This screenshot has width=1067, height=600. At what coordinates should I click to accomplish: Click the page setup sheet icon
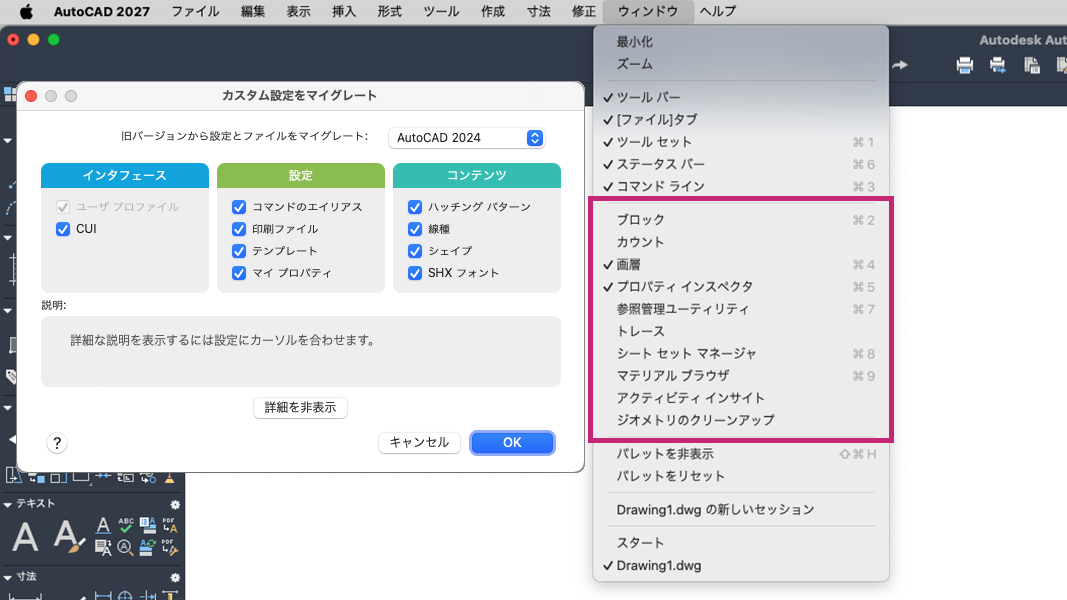coord(1032,65)
